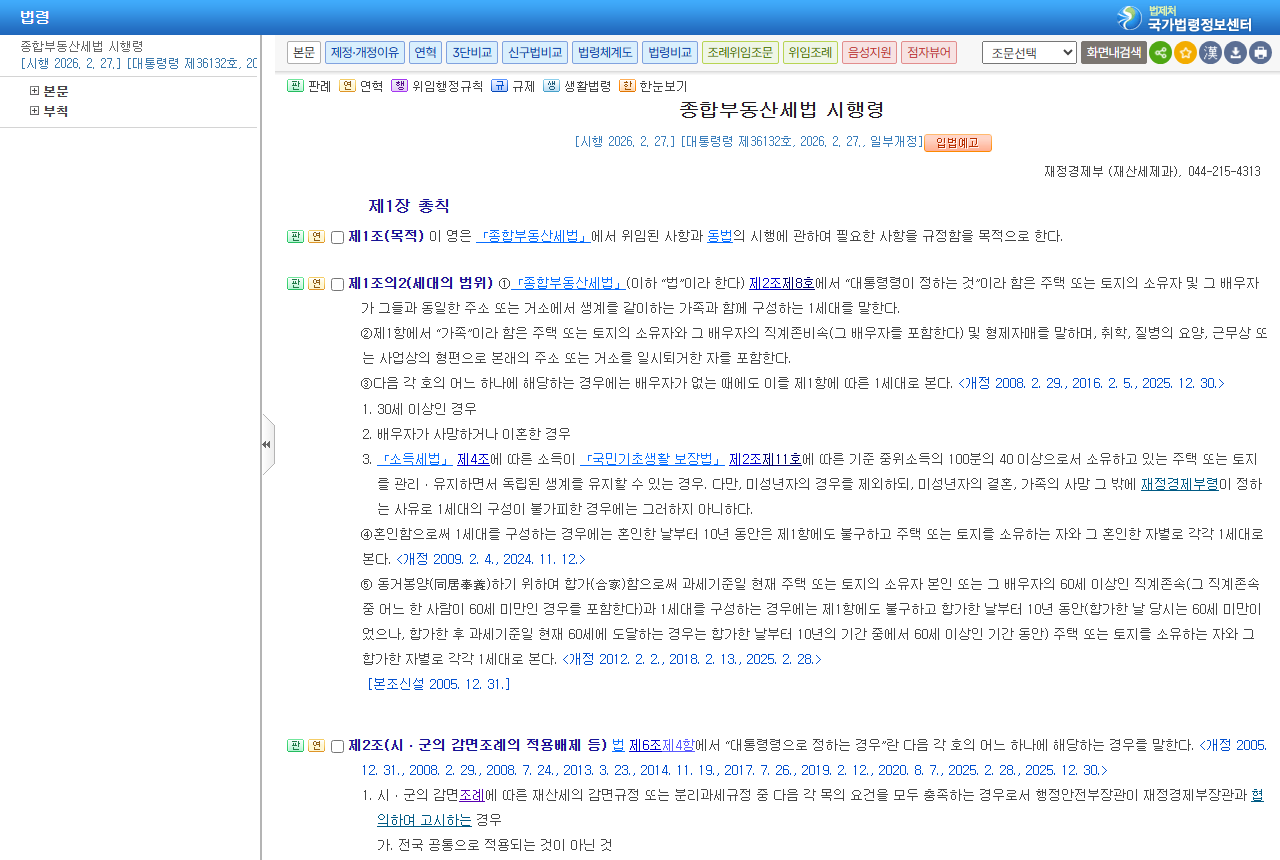Expand the 본문 tree node

tap(34, 91)
